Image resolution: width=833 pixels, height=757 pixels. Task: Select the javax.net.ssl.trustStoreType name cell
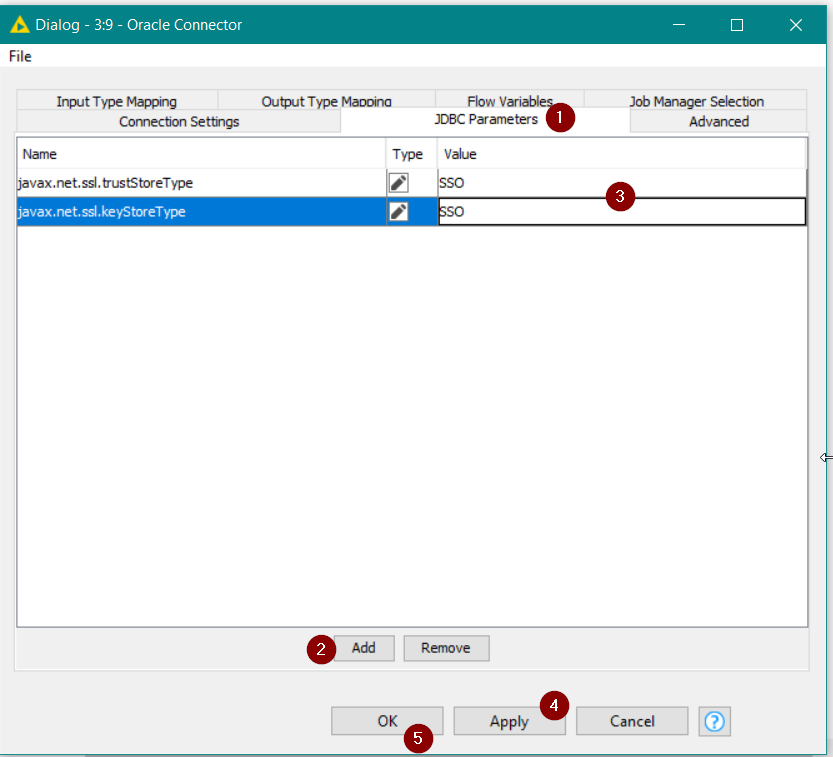200,183
